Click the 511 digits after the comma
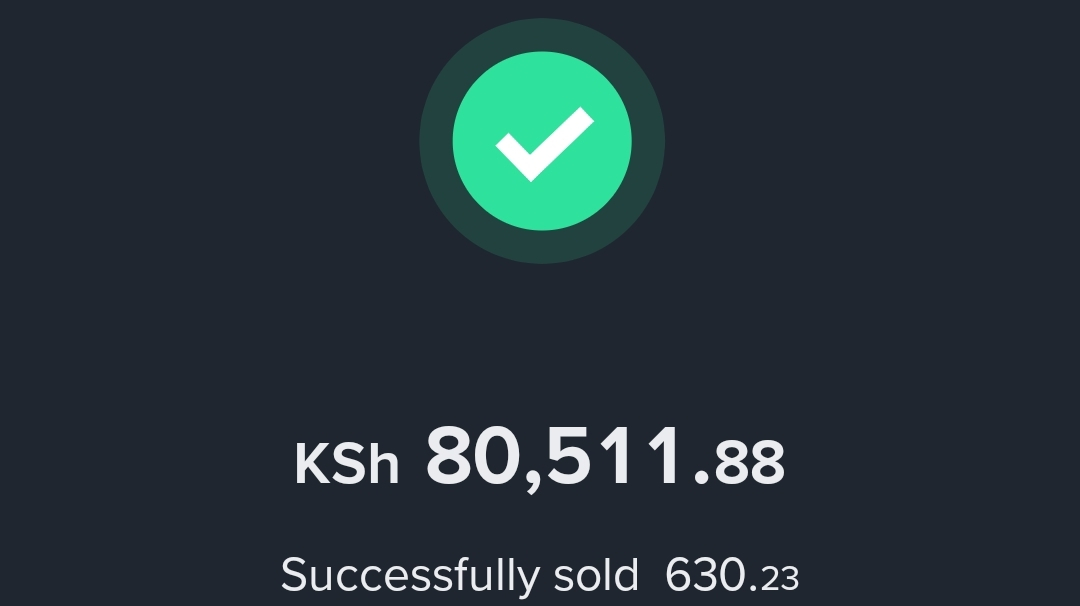 coord(613,456)
